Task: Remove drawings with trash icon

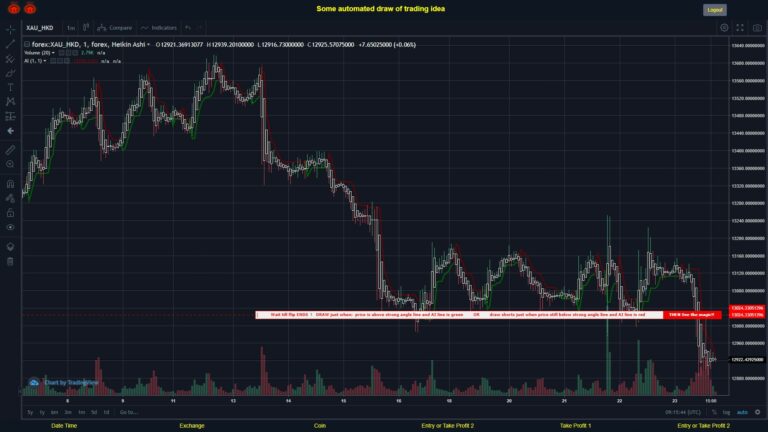Action: pos(10,261)
